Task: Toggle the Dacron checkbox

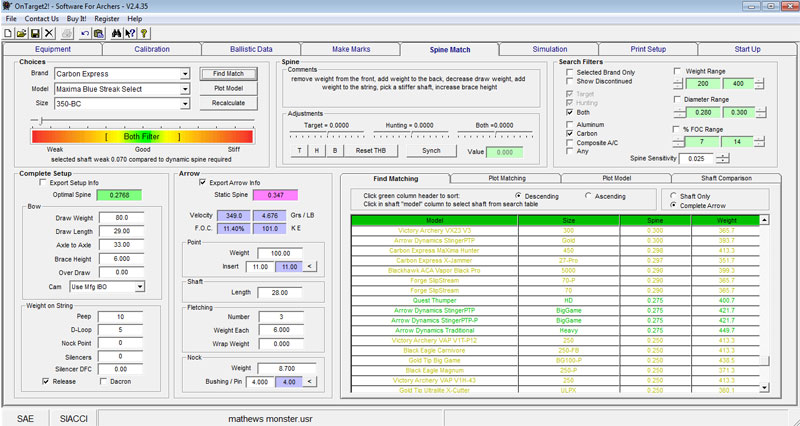Action: tap(104, 381)
